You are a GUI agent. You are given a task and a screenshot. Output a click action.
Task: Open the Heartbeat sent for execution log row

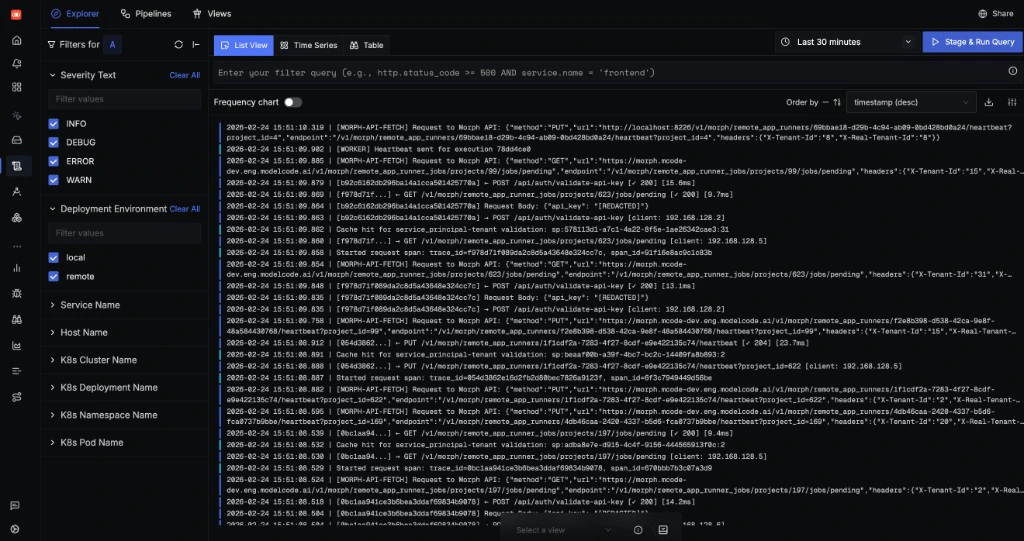point(620,149)
